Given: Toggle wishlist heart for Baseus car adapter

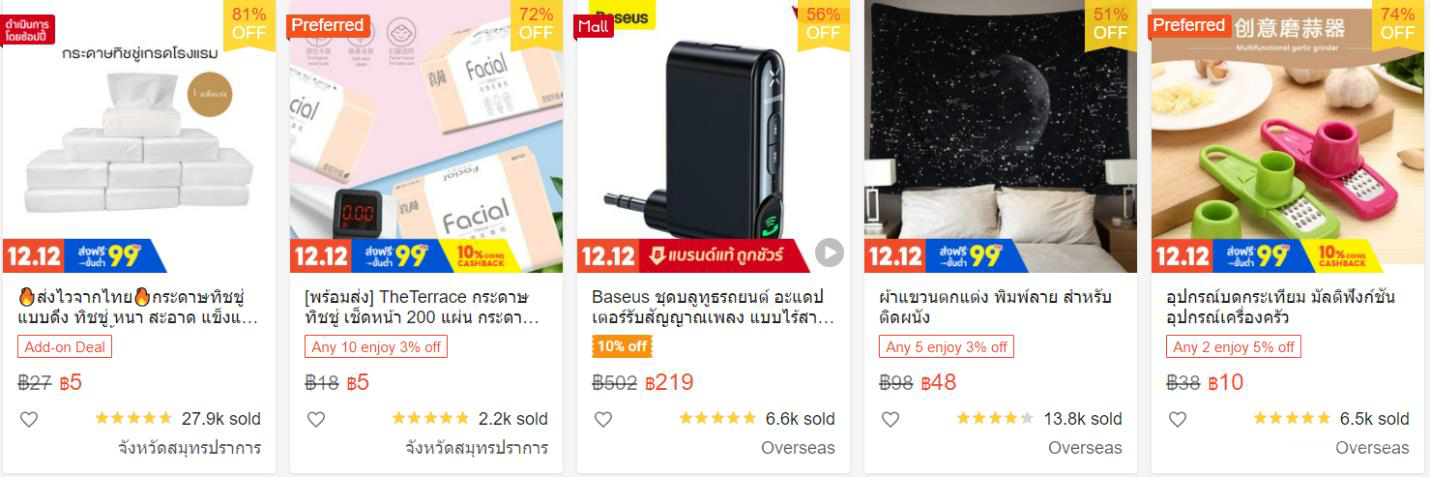Looking at the screenshot, I should tap(603, 419).
